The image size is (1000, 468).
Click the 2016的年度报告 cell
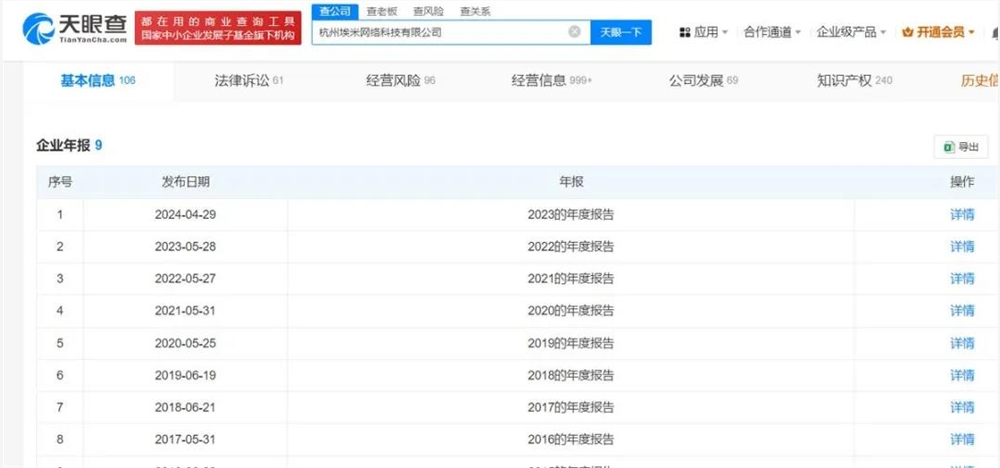click(x=571, y=439)
